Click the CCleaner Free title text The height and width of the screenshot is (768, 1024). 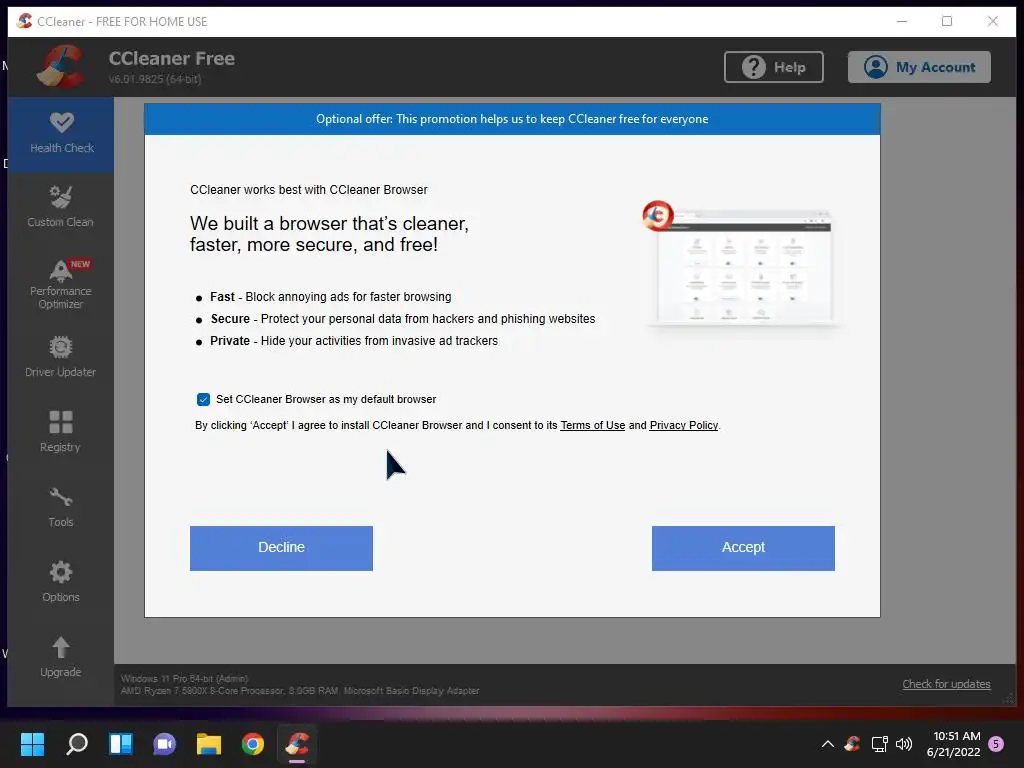click(172, 58)
